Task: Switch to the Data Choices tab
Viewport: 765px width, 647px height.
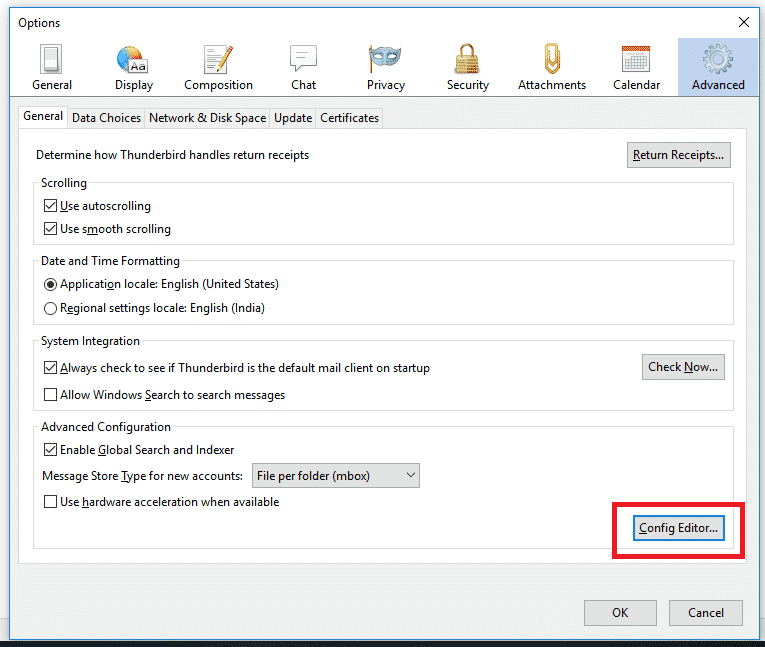Action: pyautogui.click(x=106, y=118)
